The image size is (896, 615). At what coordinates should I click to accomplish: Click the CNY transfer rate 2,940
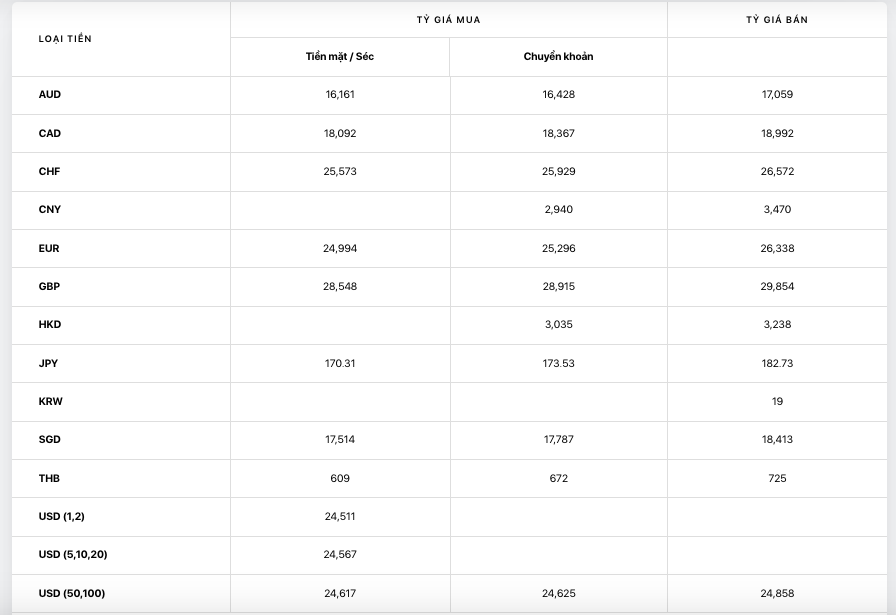[x=558, y=210]
